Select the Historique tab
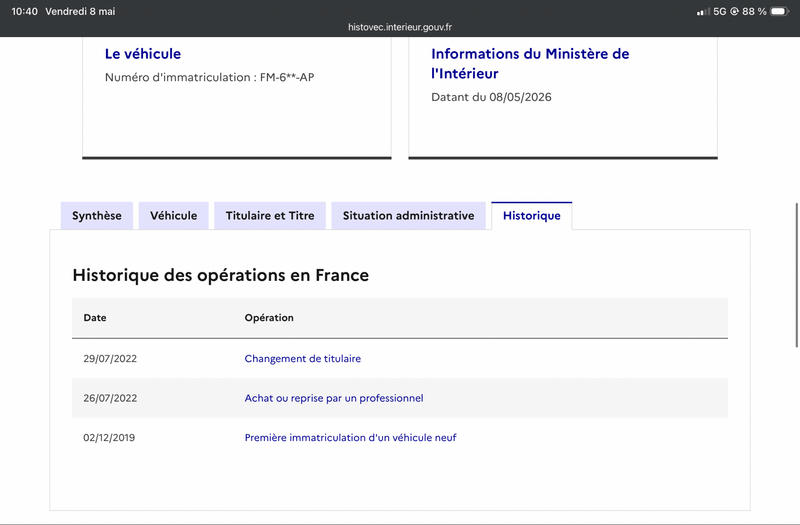Screen dimensions: 800x525 [532, 216]
